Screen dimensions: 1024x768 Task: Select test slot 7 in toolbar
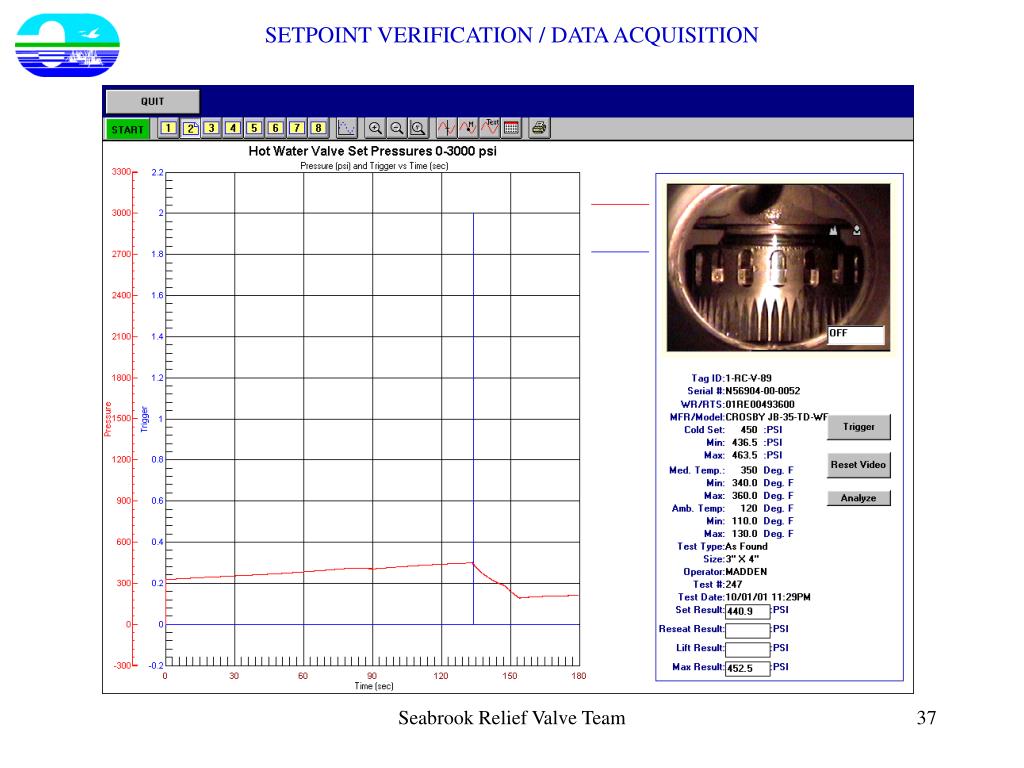click(x=297, y=128)
